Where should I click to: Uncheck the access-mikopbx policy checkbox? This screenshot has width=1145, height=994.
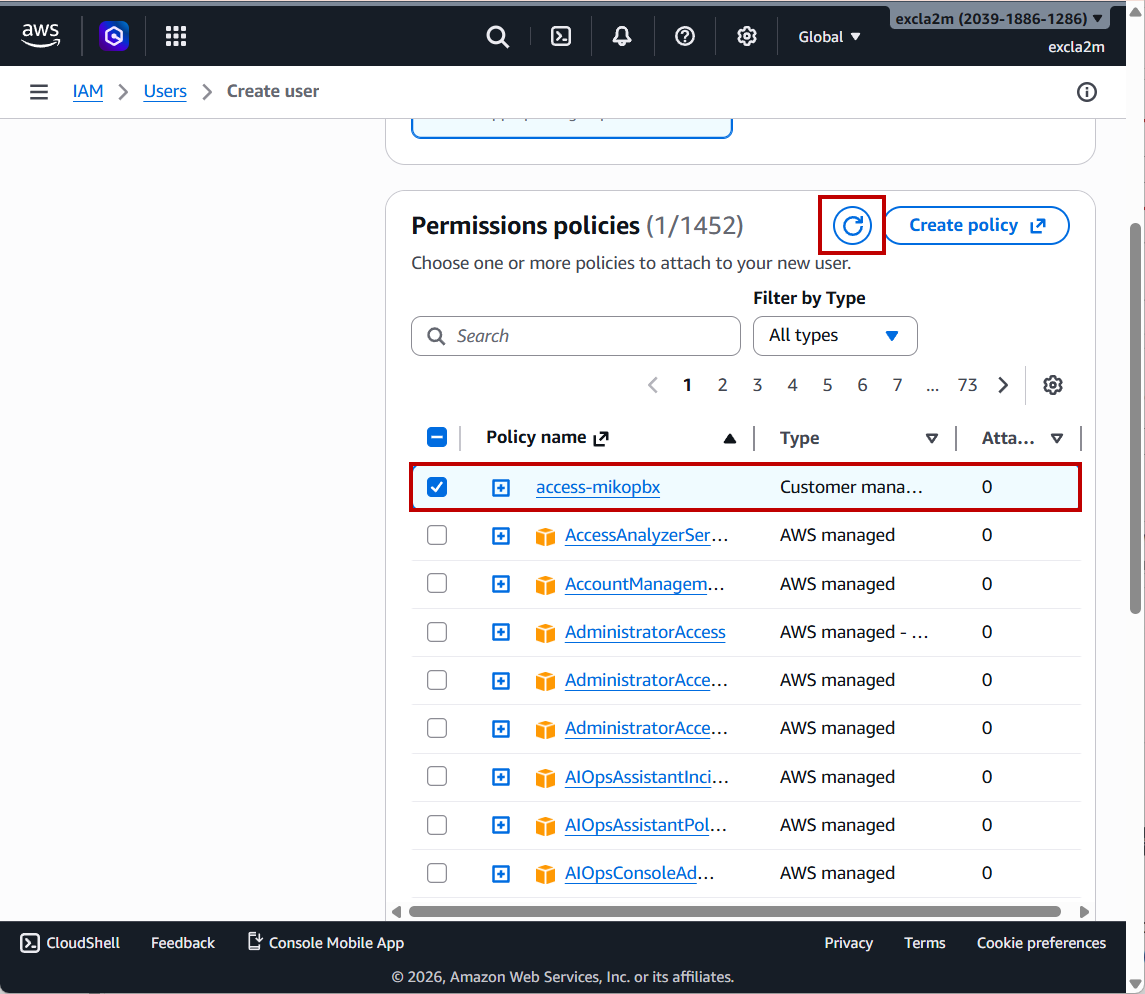click(437, 487)
